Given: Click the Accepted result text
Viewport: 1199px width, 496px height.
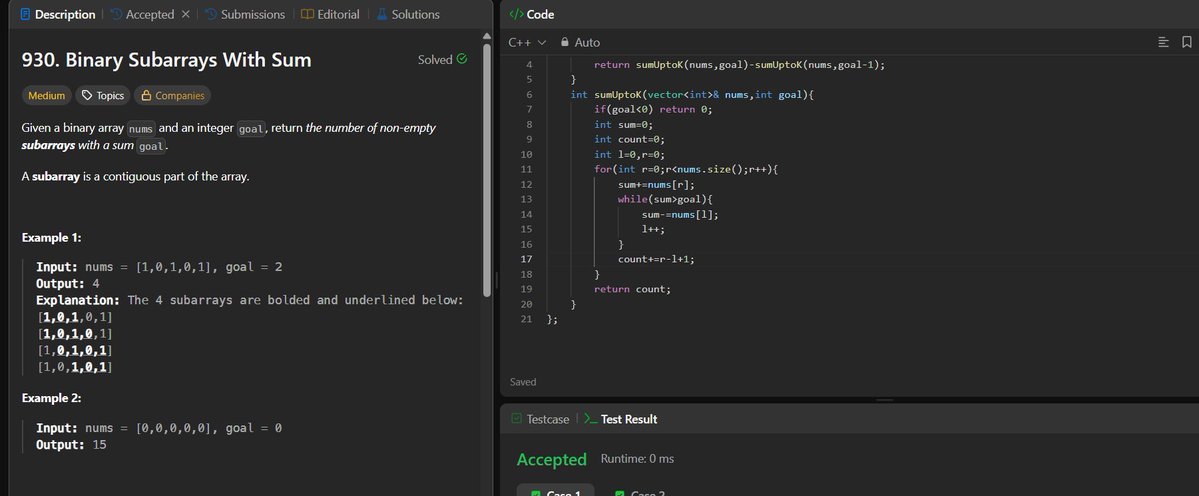Looking at the screenshot, I should point(551,459).
